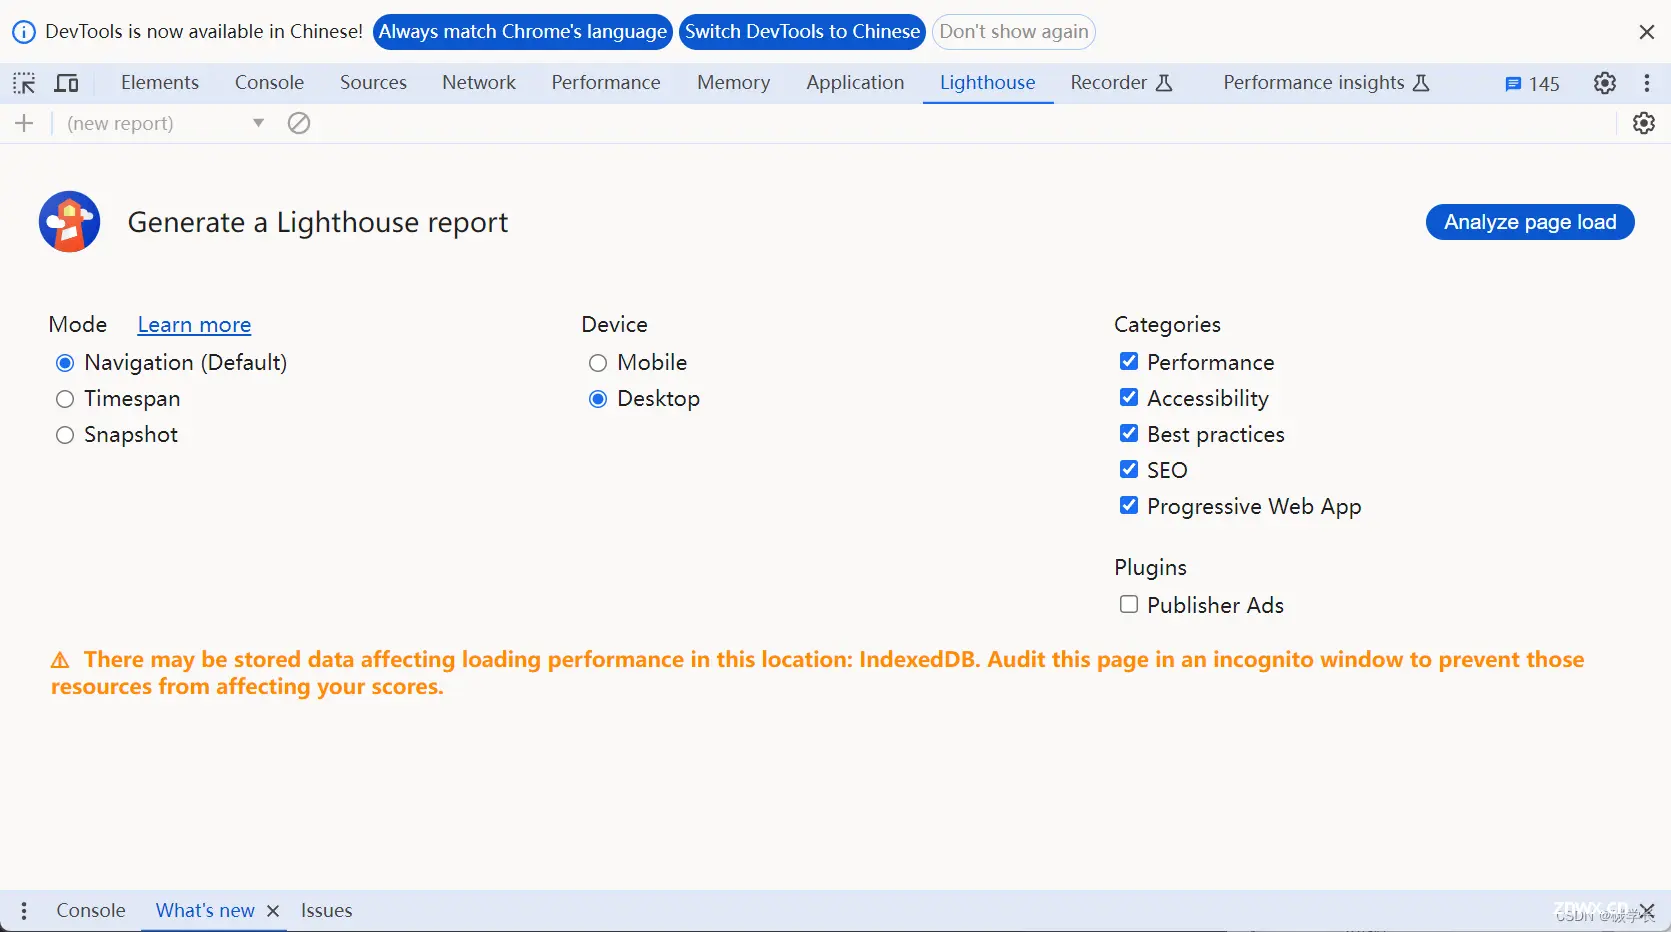
Task: Click the Categories label
Action: click(x=1167, y=325)
